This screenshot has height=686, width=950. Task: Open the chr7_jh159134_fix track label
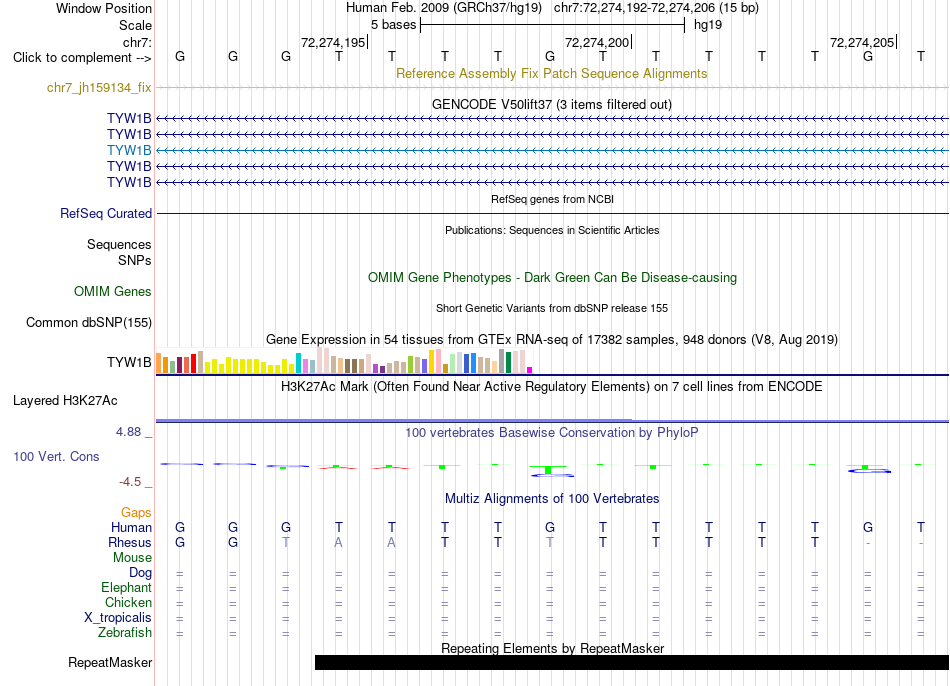[x=99, y=88]
